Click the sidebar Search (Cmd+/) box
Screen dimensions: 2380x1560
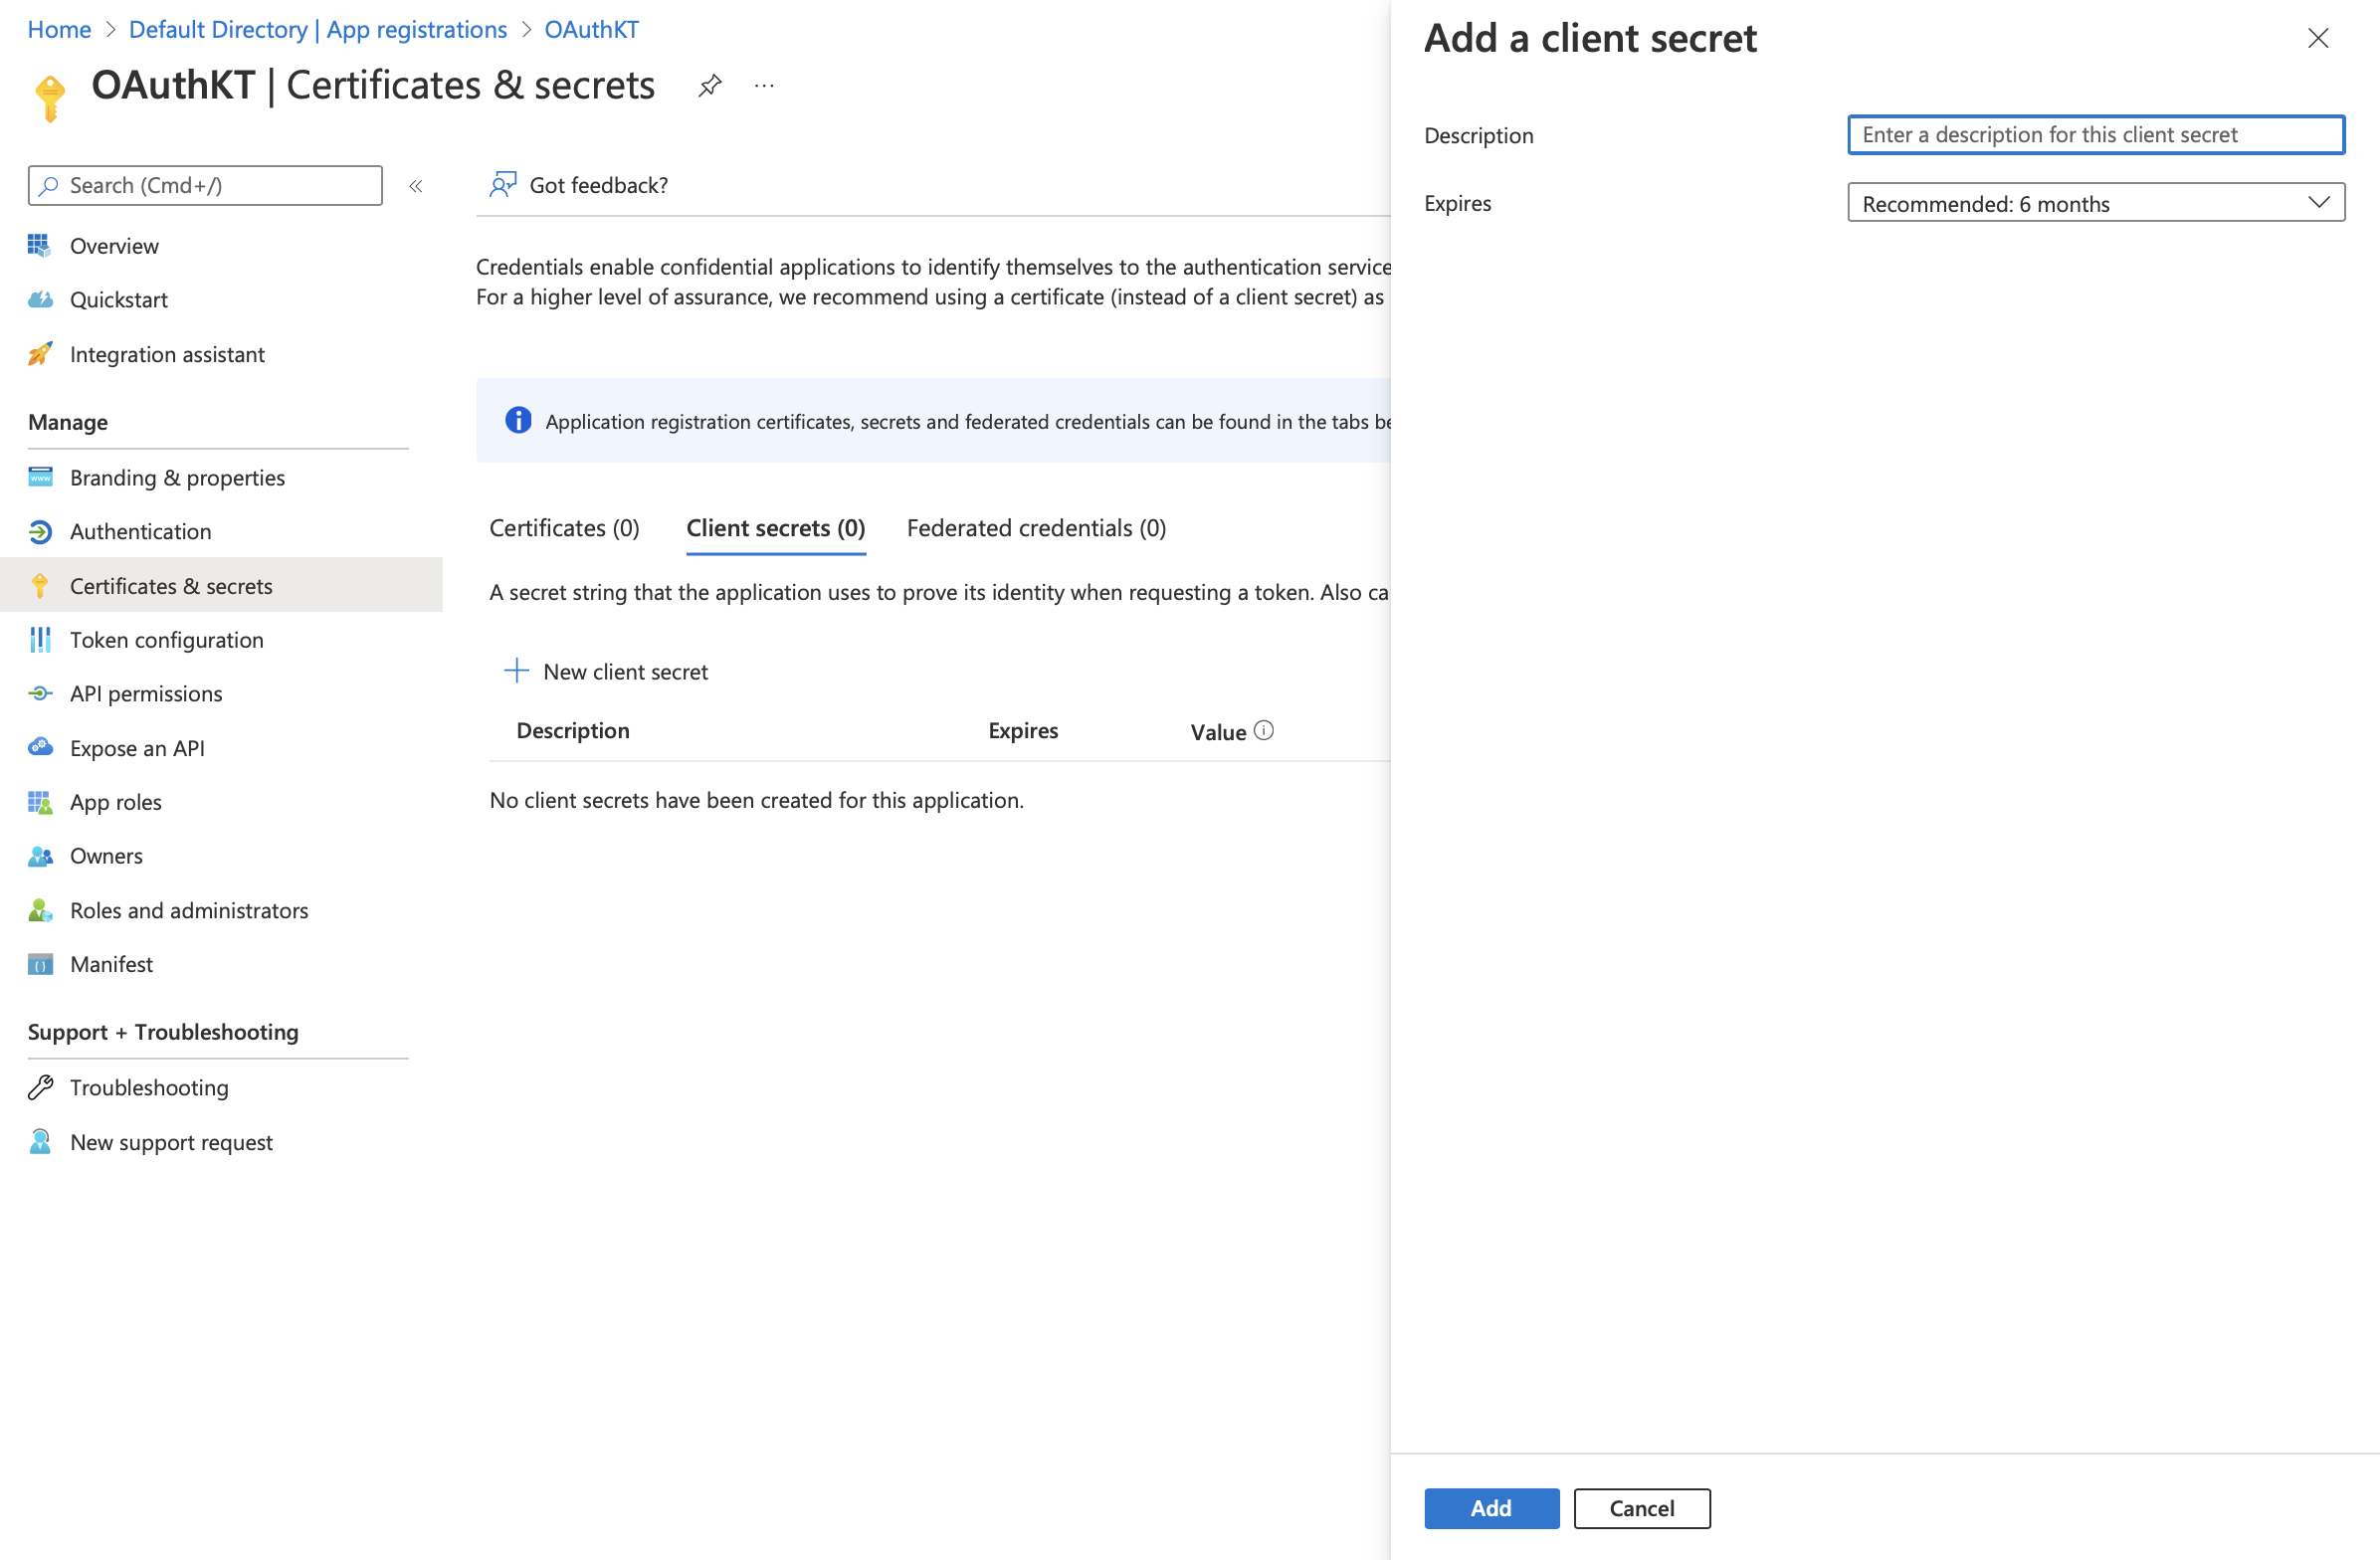pos(205,186)
